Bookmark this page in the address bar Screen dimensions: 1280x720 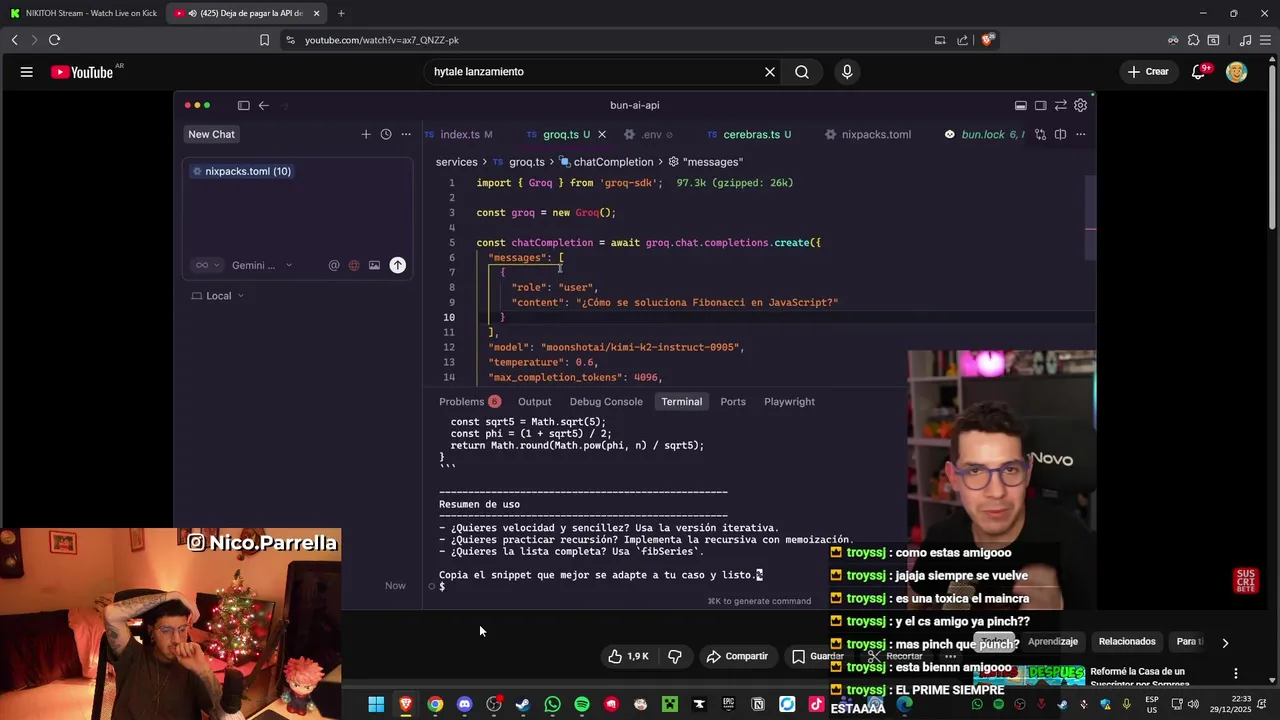click(264, 40)
